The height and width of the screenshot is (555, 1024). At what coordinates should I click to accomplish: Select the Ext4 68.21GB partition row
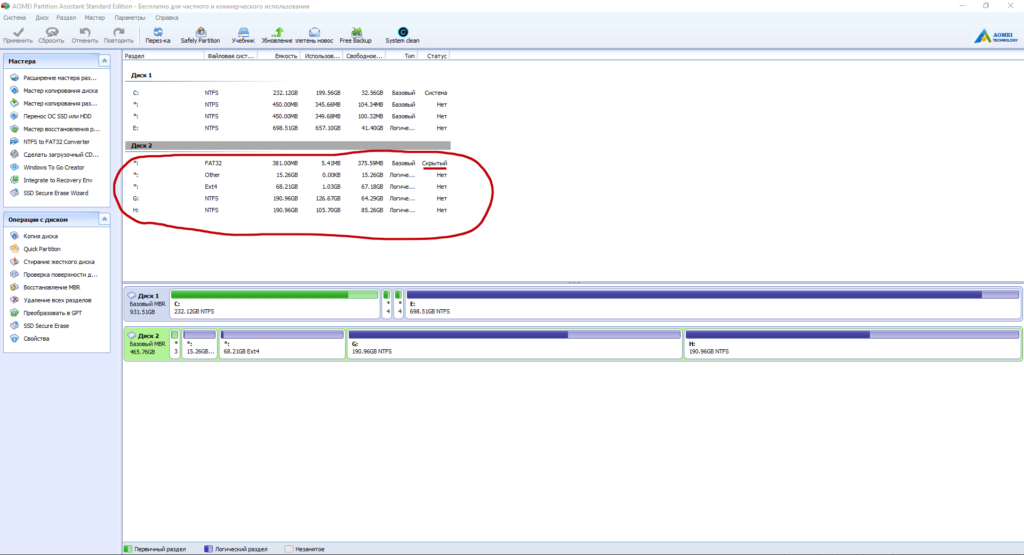[290, 186]
